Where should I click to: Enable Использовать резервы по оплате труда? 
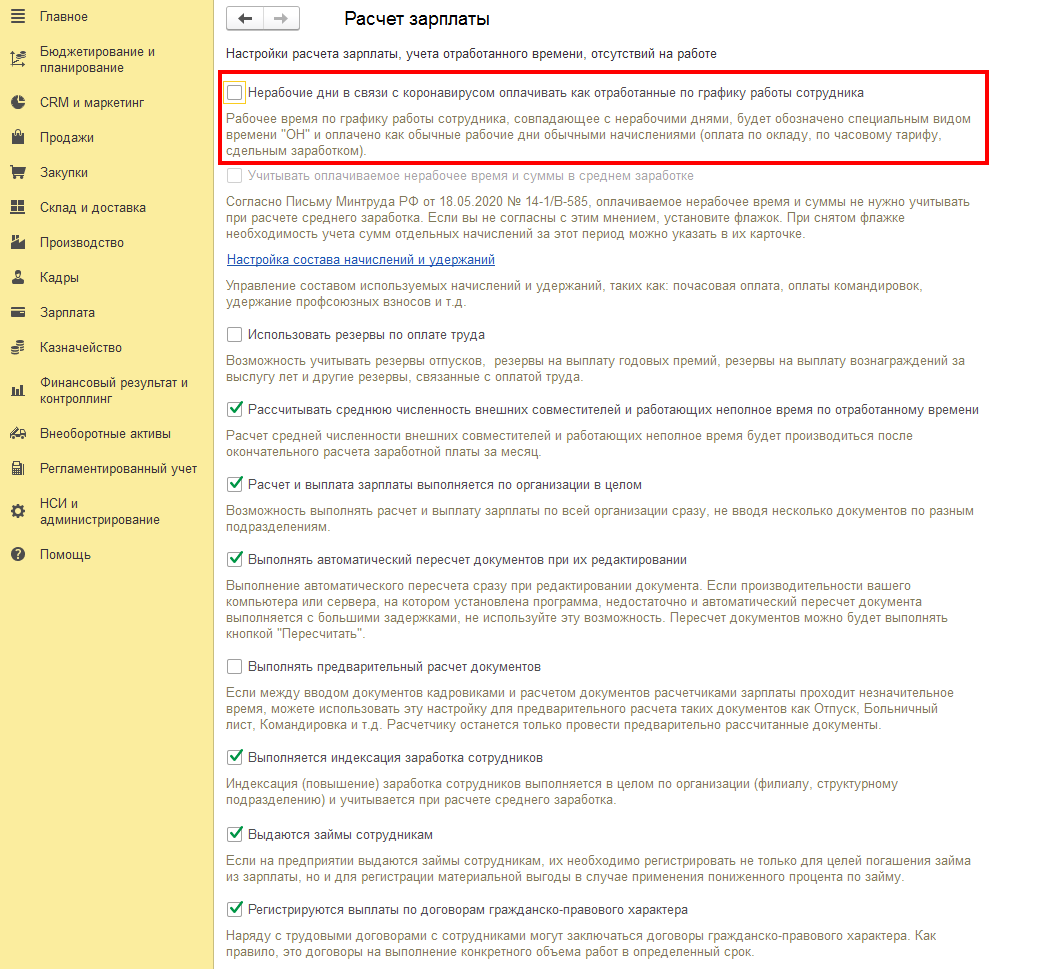pyautogui.click(x=235, y=335)
